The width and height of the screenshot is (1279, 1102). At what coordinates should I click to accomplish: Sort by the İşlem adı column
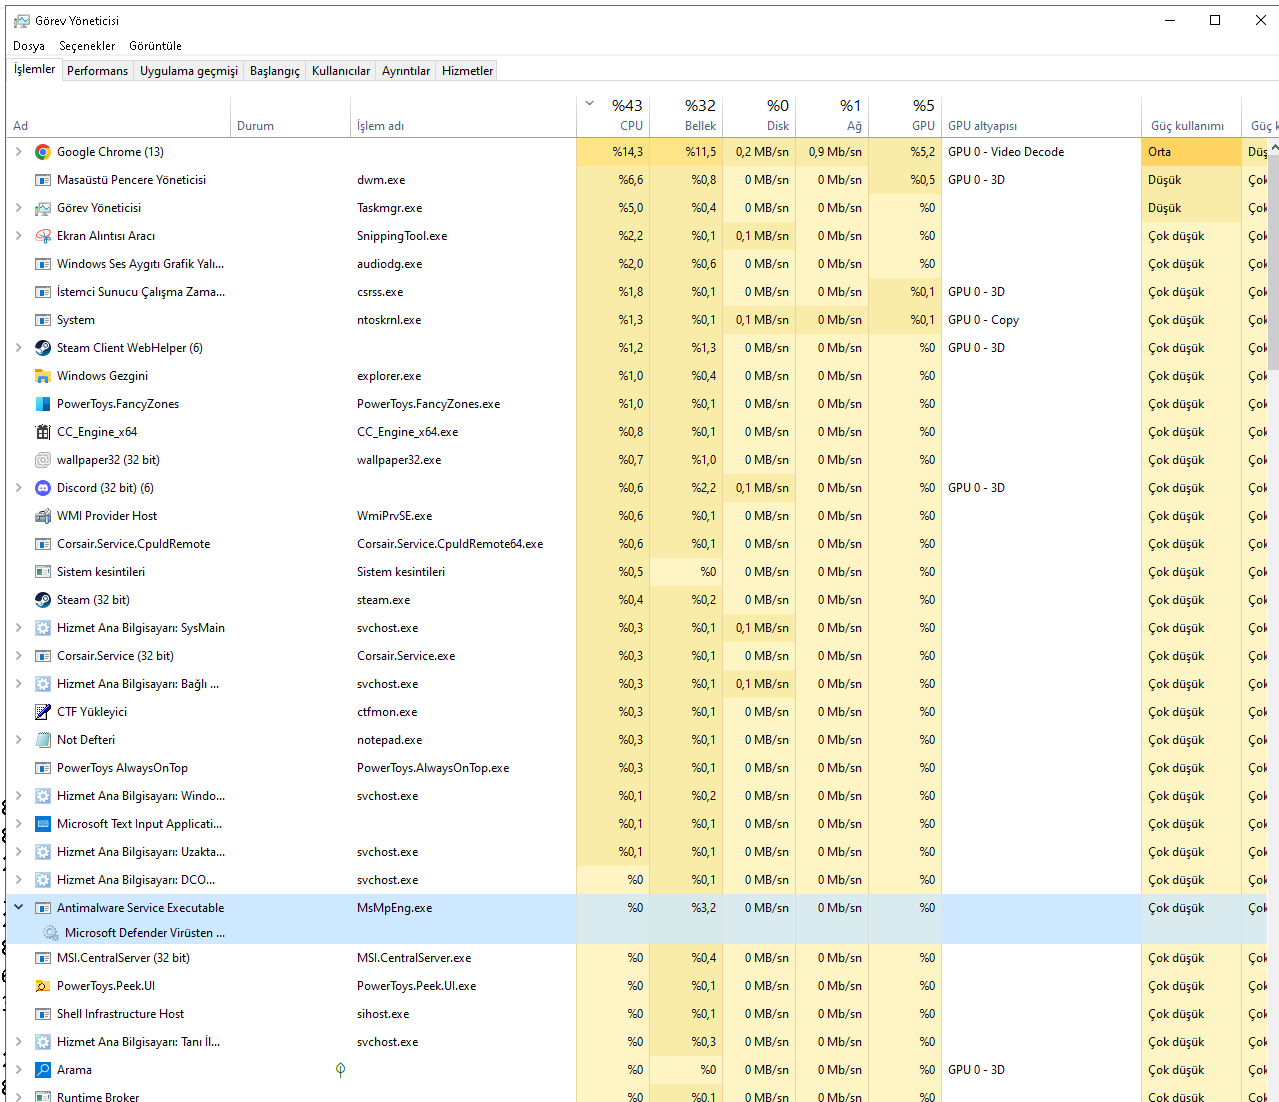coord(463,116)
